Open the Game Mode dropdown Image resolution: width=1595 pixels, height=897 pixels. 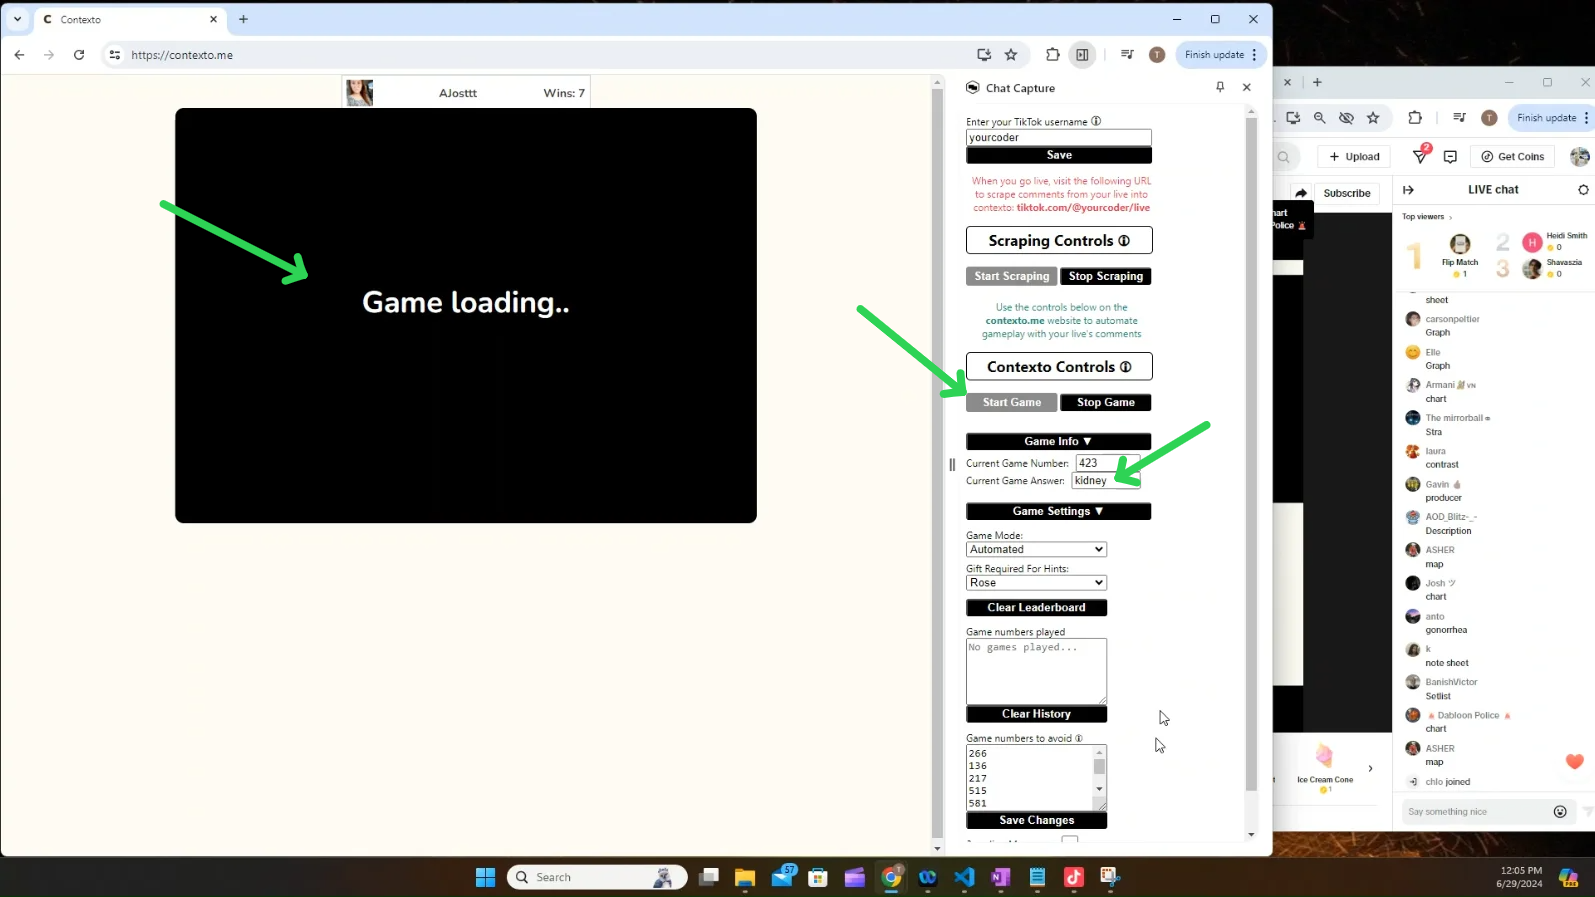[1036, 549]
